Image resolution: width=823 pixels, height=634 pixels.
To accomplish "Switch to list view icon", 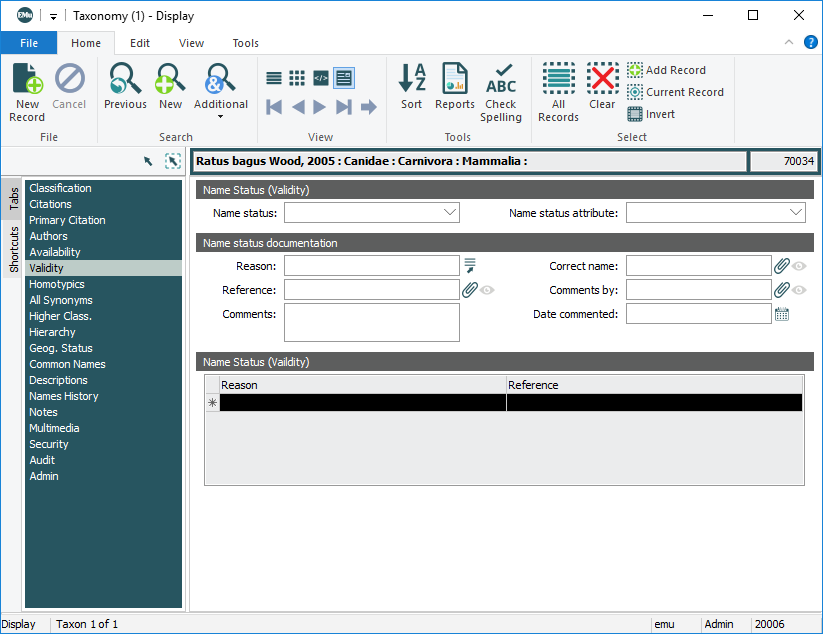I will 273,78.
